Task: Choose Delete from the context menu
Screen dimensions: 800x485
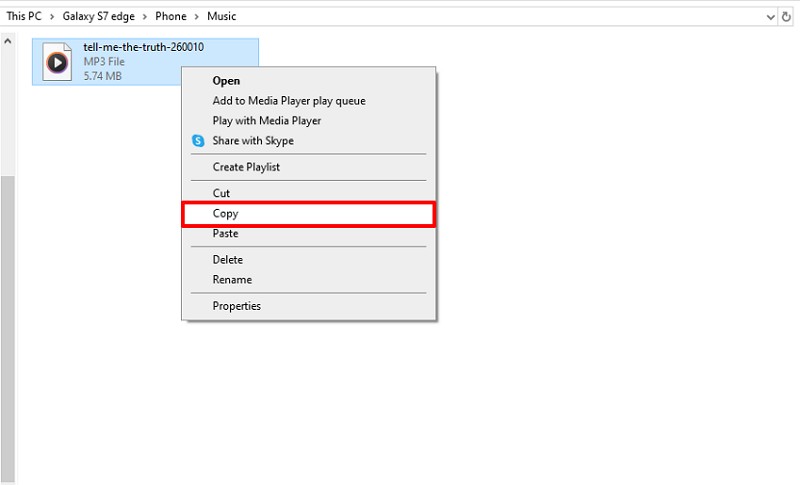Action: [x=308, y=259]
